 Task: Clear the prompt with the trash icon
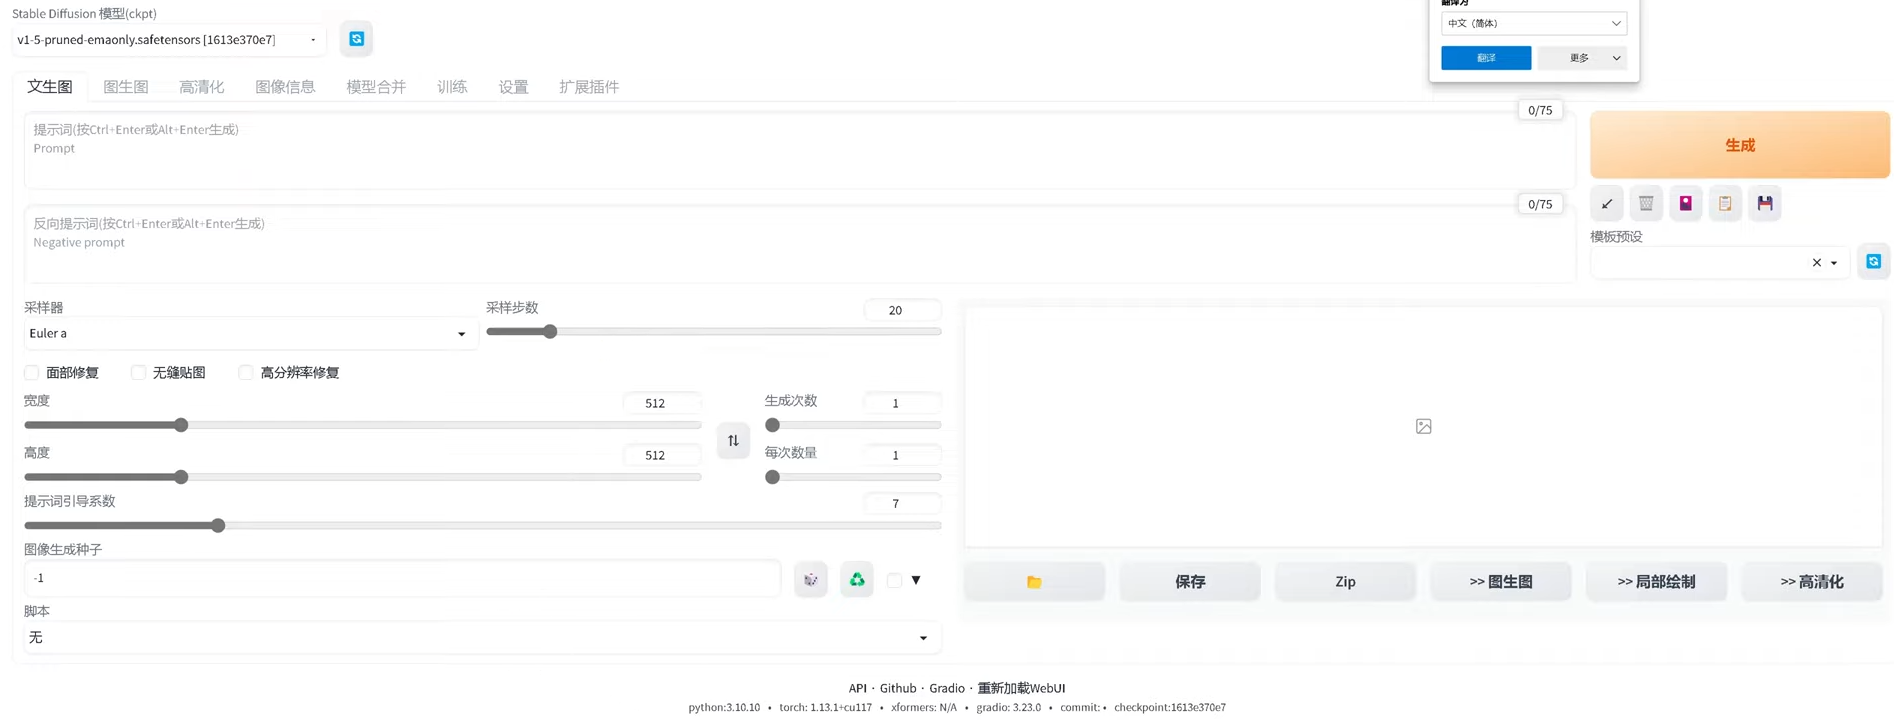click(1646, 204)
